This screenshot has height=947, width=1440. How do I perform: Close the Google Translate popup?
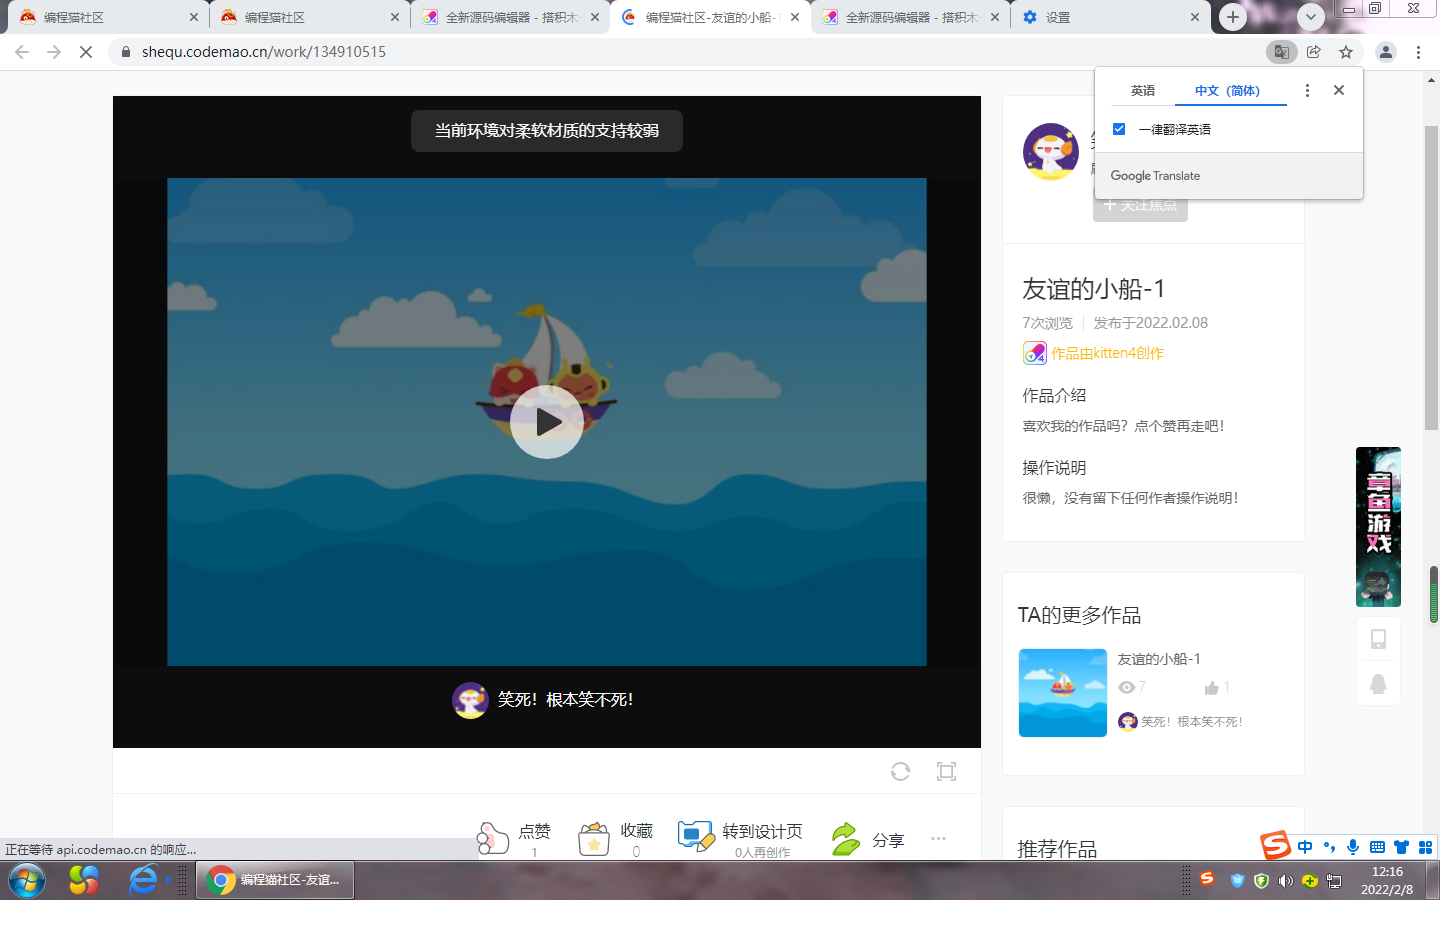click(1339, 90)
